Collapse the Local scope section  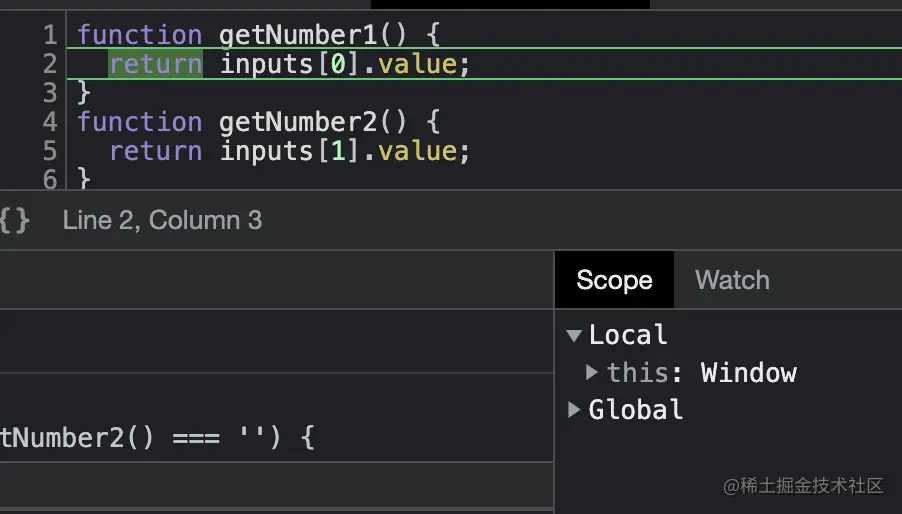pyautogui.click(x=574, y=335)
